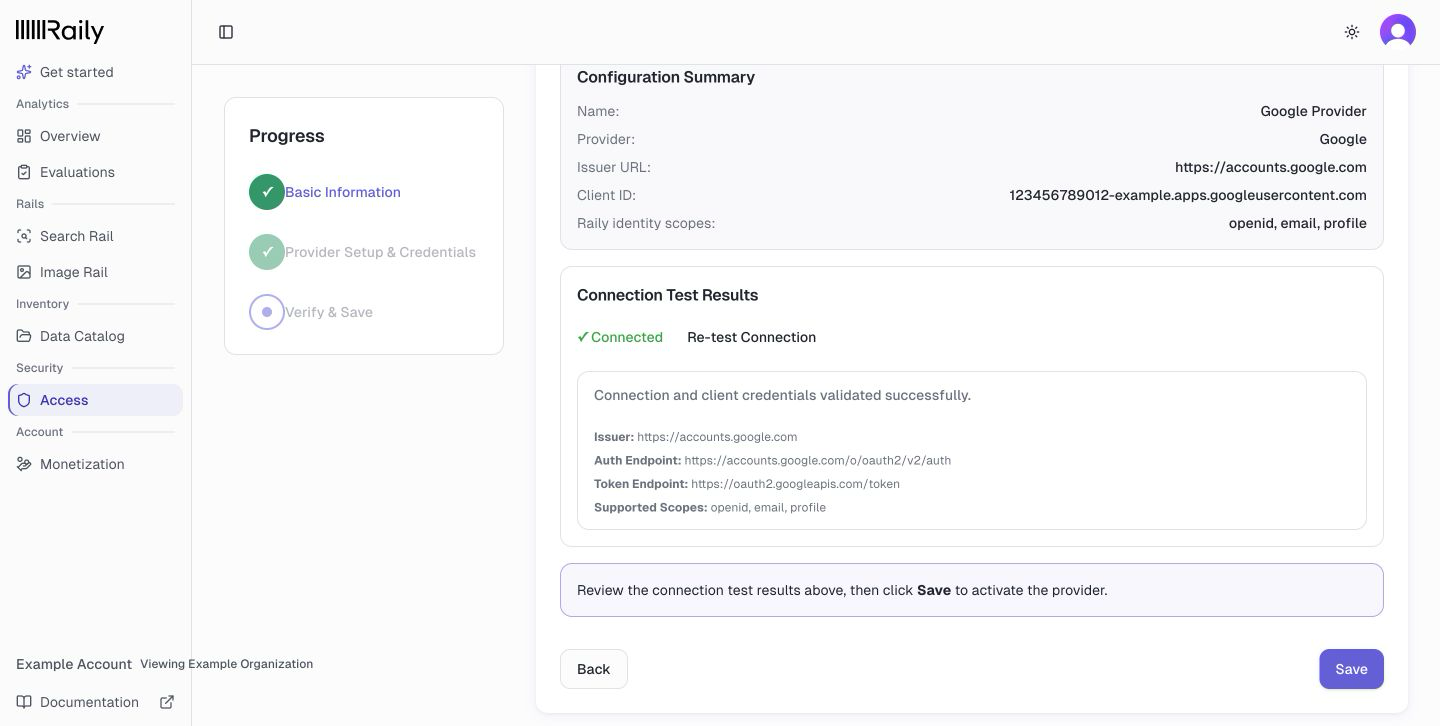Select the Verify & Save step label
This screenshot has width=1440, height=726.
(x=329, y=312)
